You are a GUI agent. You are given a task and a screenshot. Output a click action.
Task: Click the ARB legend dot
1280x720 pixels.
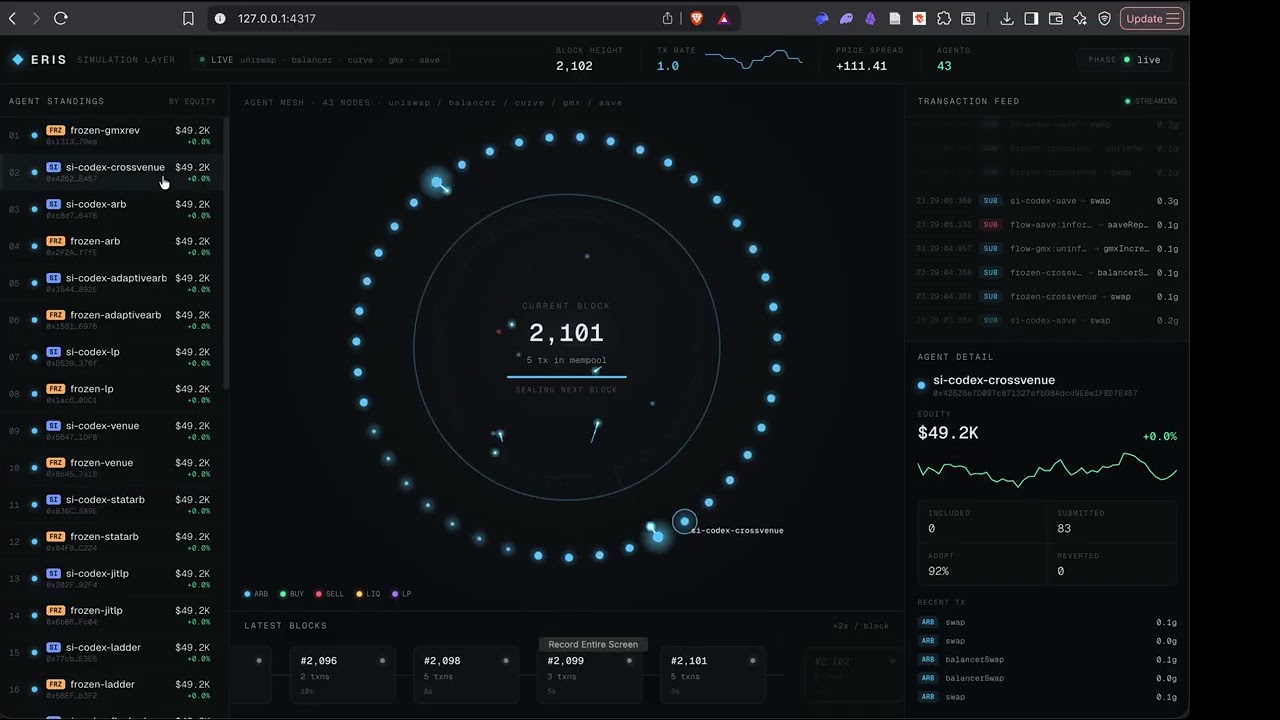(x=248, y=594)
